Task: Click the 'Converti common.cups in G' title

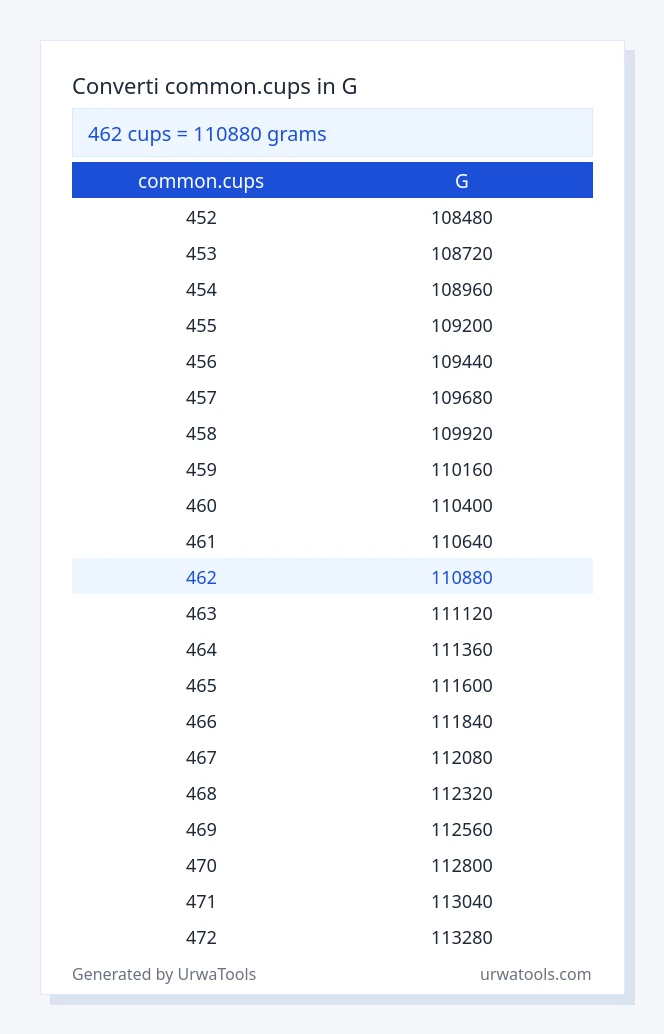Action: tap(214, 86)
